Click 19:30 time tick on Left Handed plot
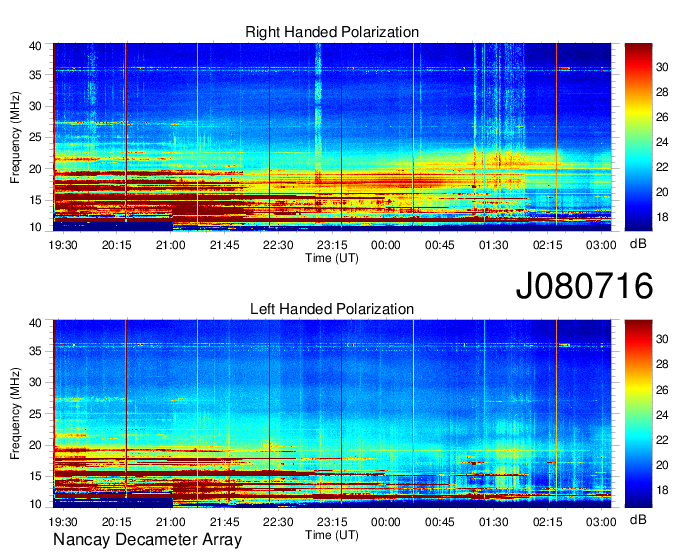Screen dimensions: 680x552 pos(63,522)
